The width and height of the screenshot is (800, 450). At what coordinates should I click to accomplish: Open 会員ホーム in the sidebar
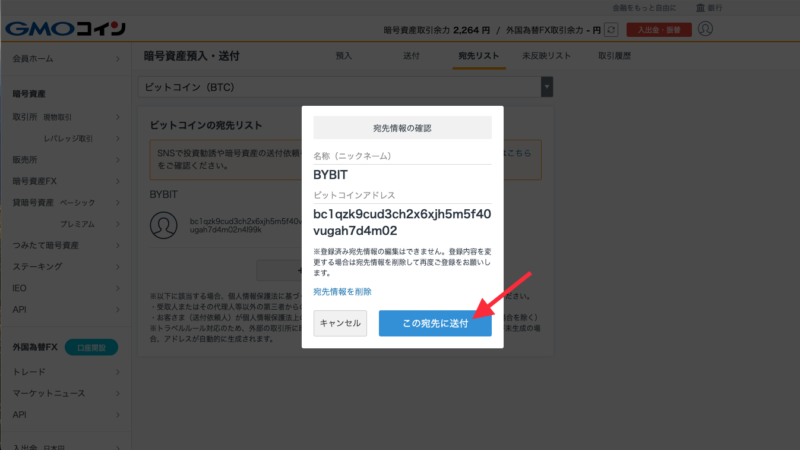pos(66,59)
